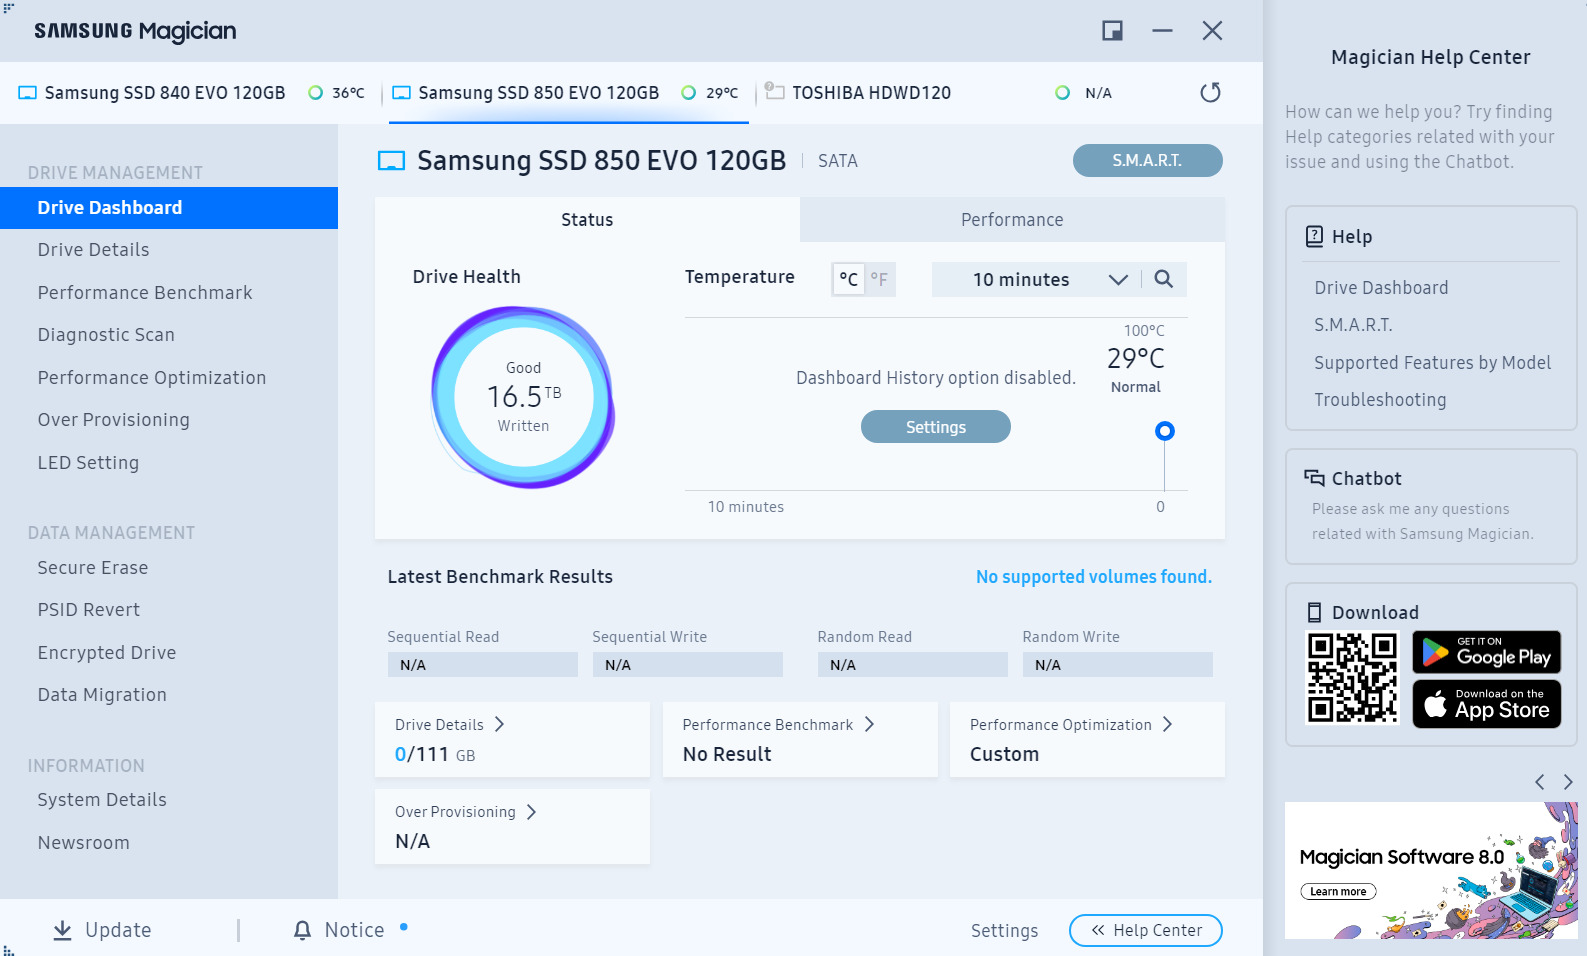Click Learn more on Magician Software banner
Image resolution: width=1587 pixels, height=956 pixels.
[1338, 892]
